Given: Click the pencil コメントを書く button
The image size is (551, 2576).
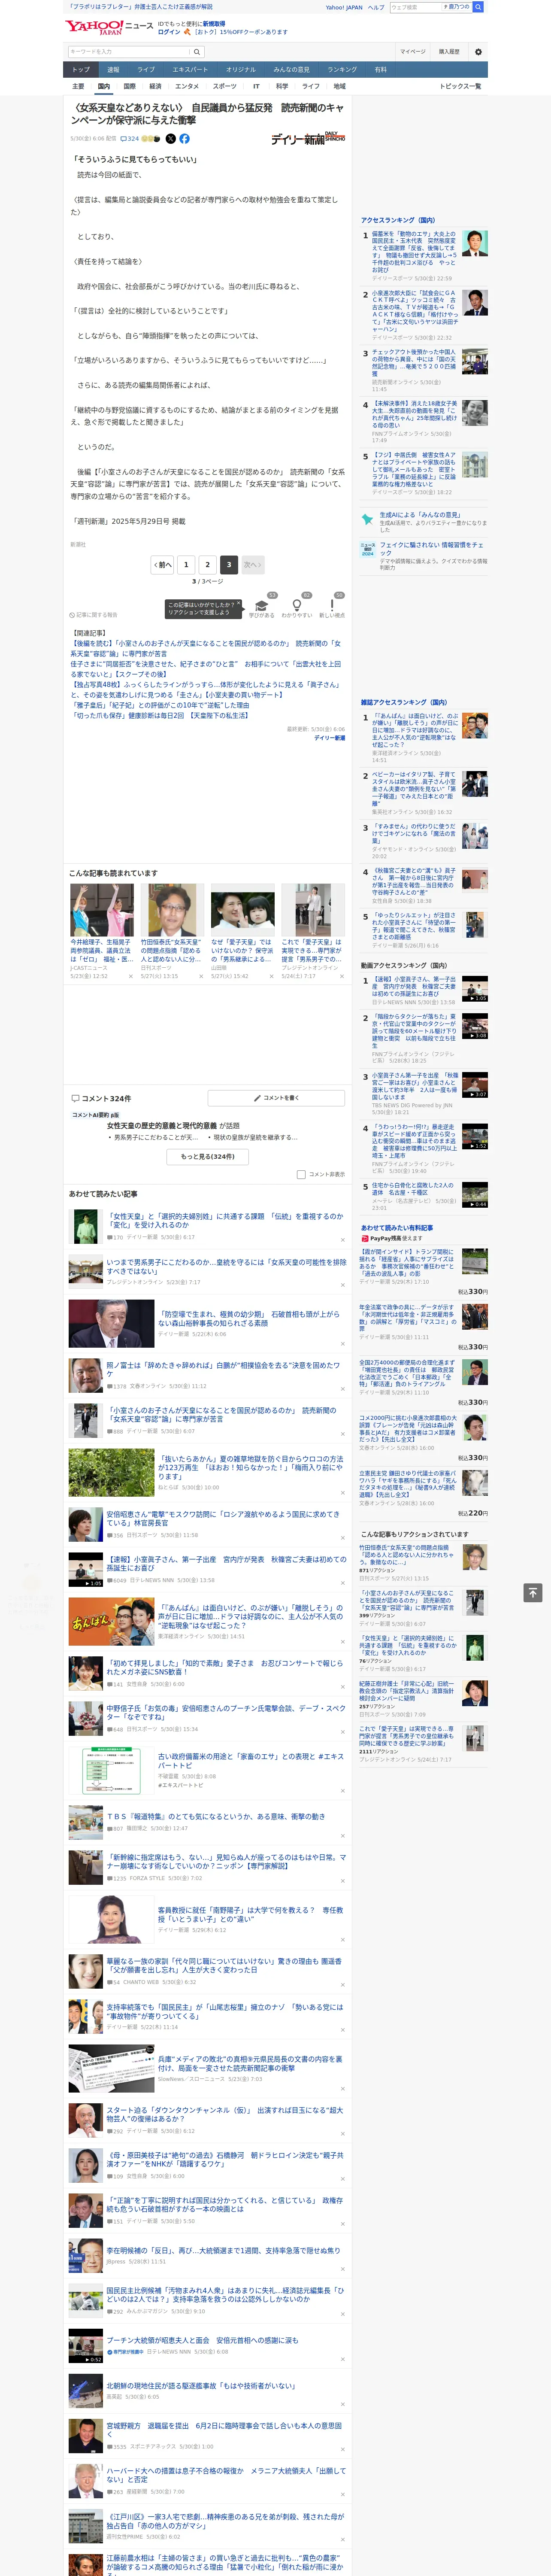Looking at the screenshot, I should pos(276,1098).
